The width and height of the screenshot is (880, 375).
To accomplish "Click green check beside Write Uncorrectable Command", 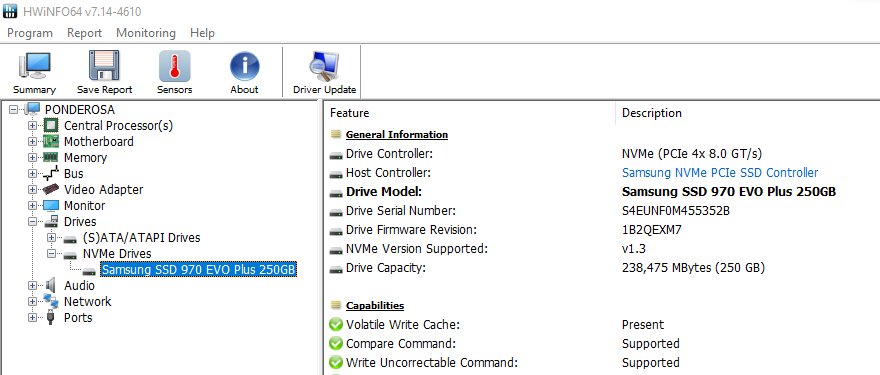I will click(x=336, y=363).
